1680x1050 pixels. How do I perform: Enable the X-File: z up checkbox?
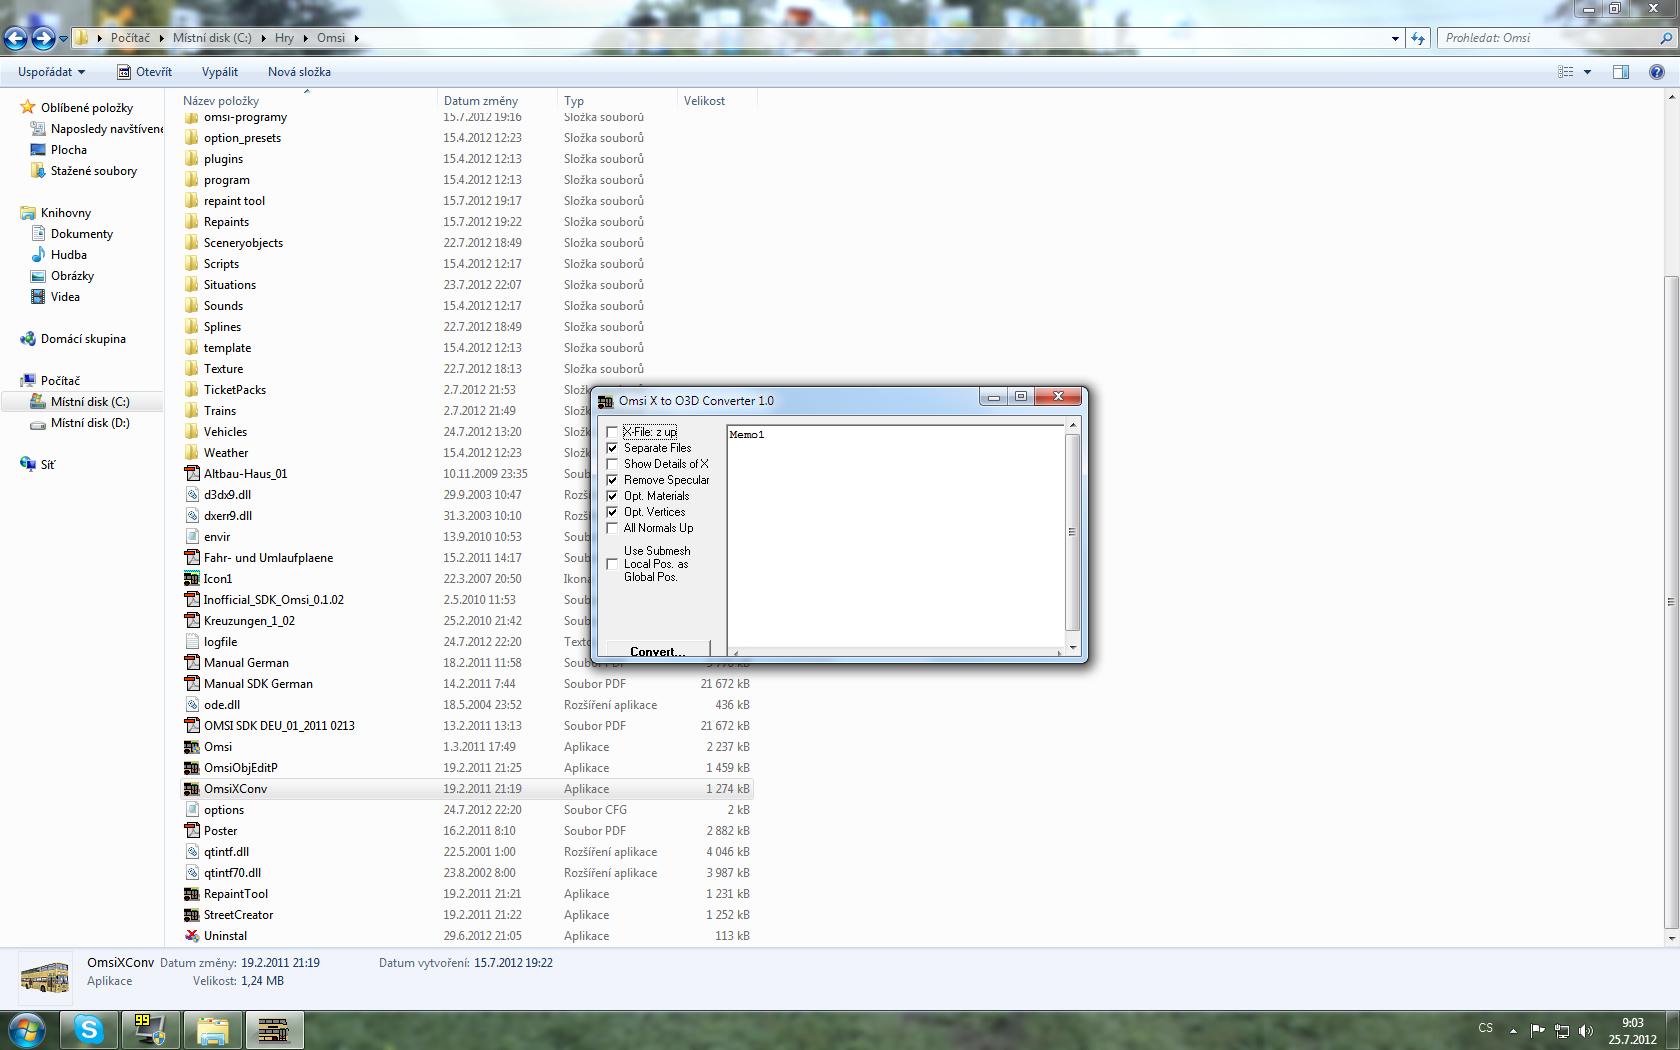612,432
